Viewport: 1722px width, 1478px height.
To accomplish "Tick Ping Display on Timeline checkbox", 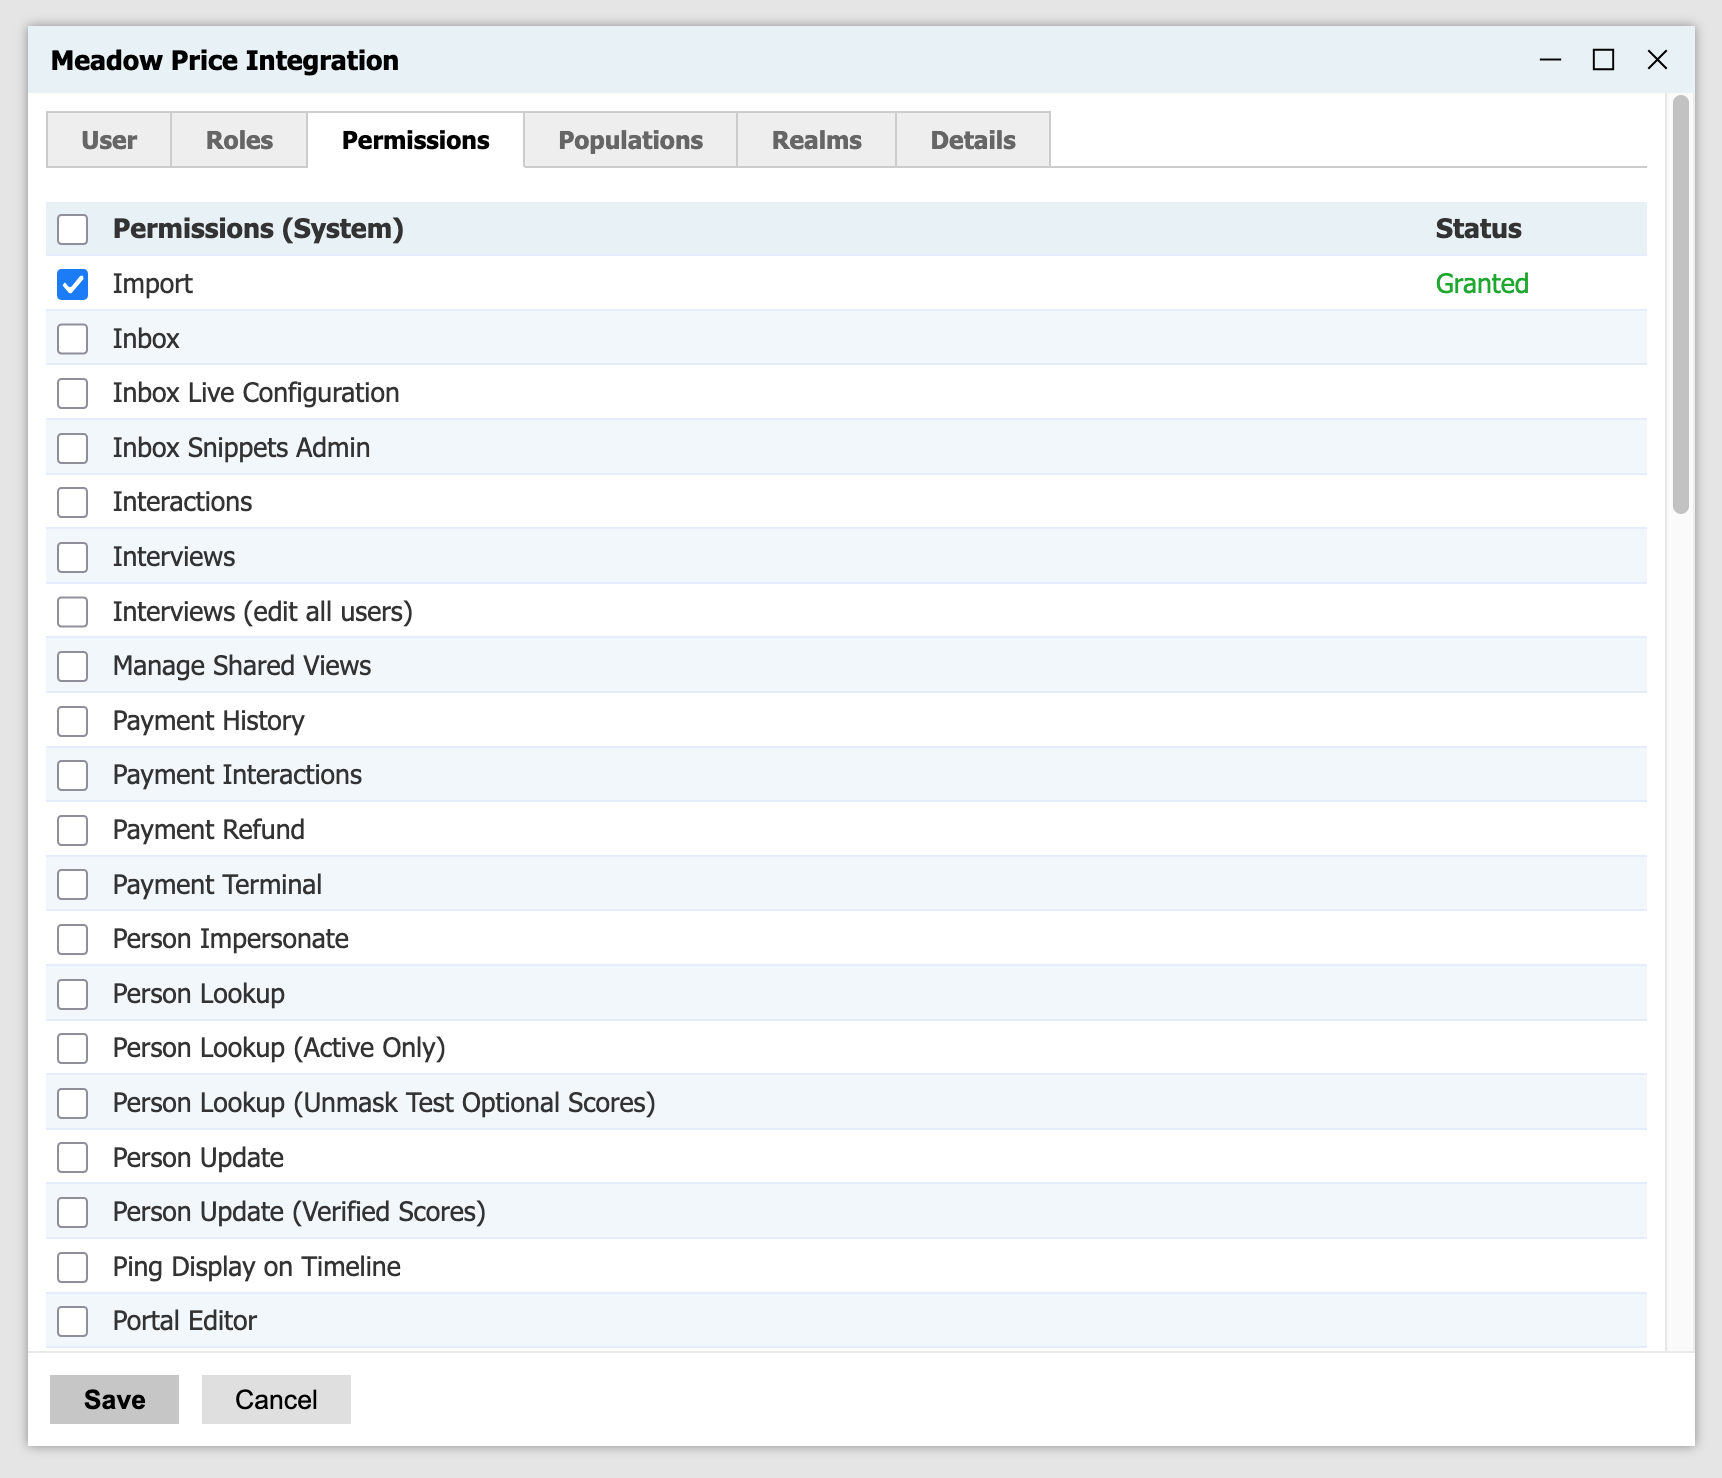I will 72,1267.
